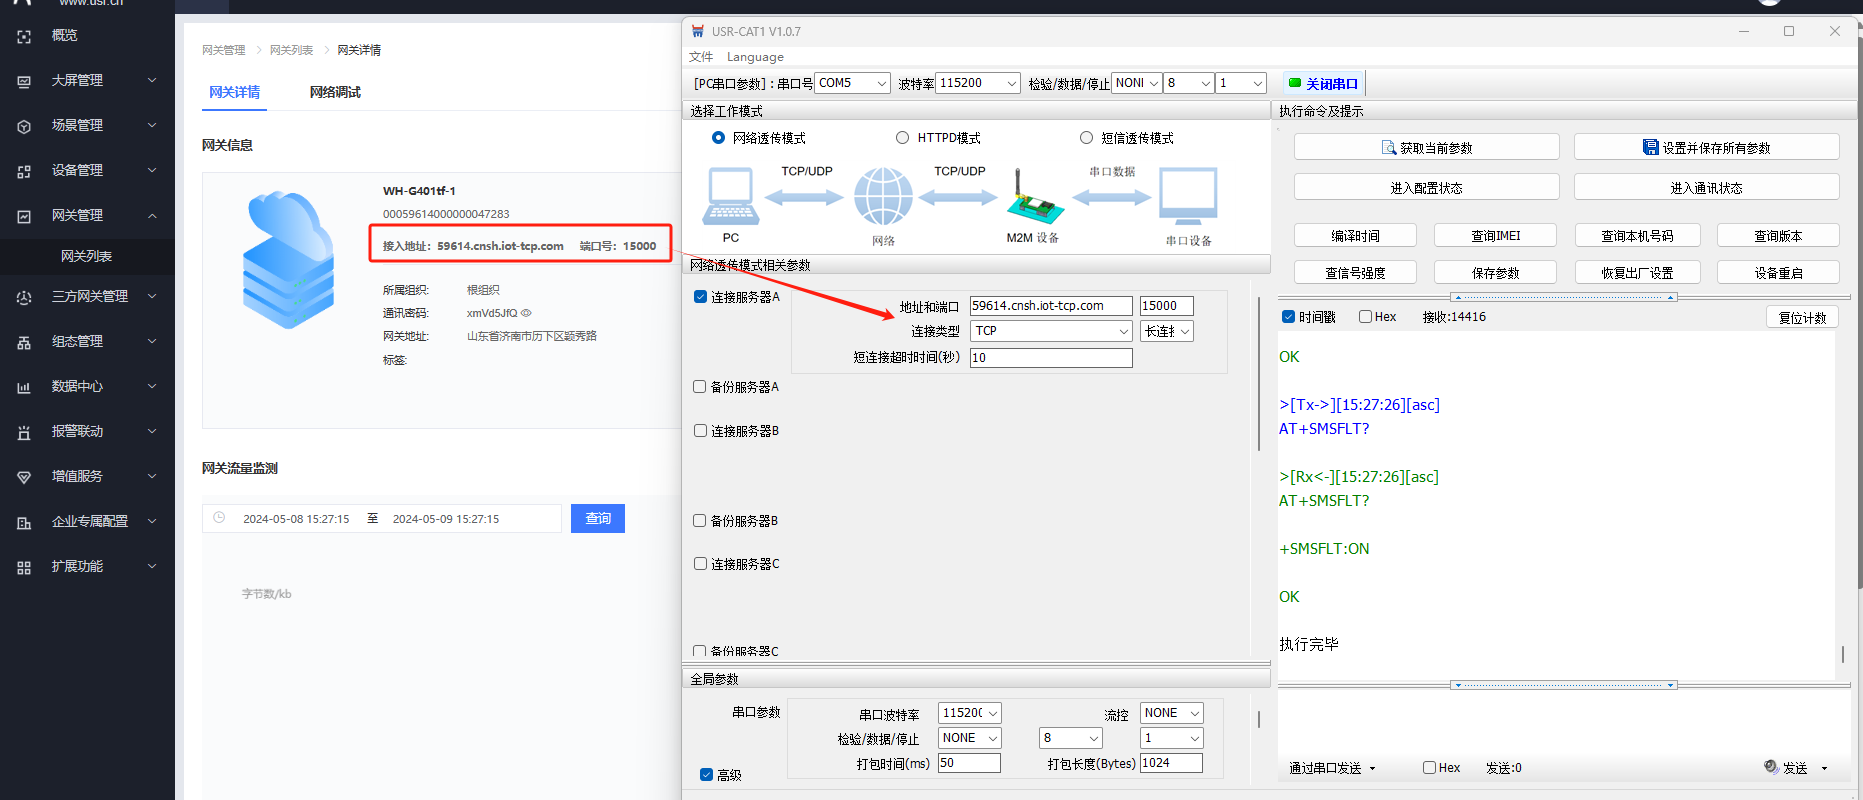Click the eye icon beside 通讯密码
The height and width of the screenshot is (800, 1863).
point(526,313)
